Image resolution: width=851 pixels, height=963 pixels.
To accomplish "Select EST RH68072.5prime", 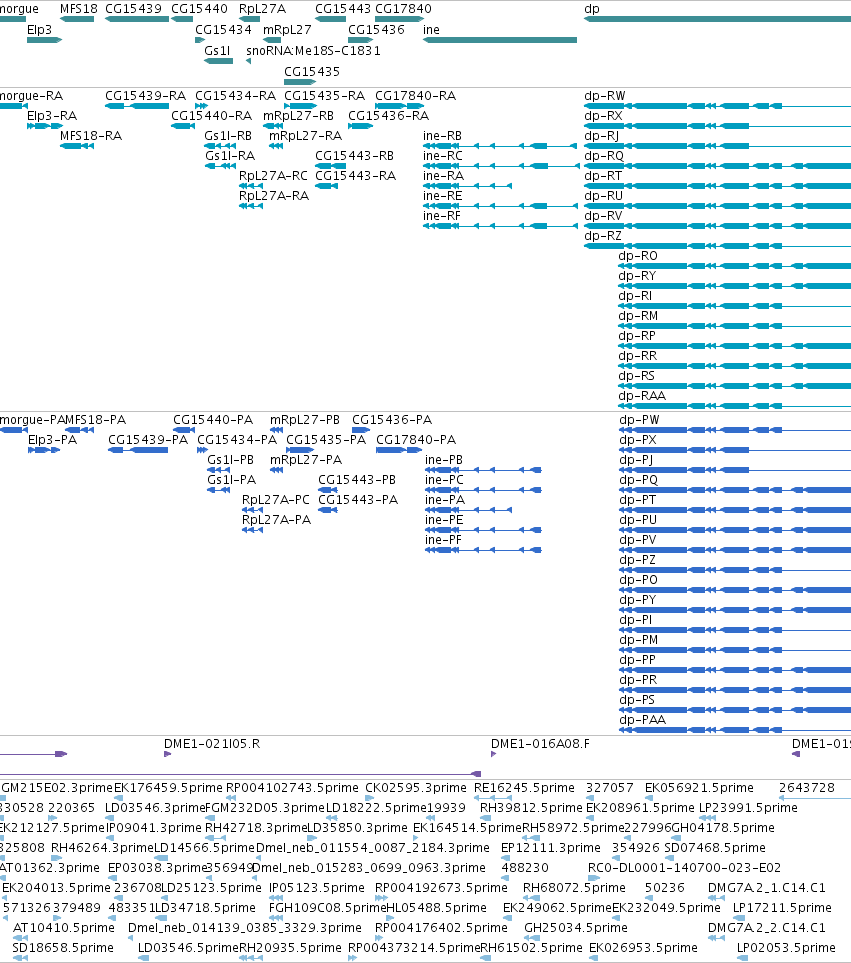I will click(574, 887).
